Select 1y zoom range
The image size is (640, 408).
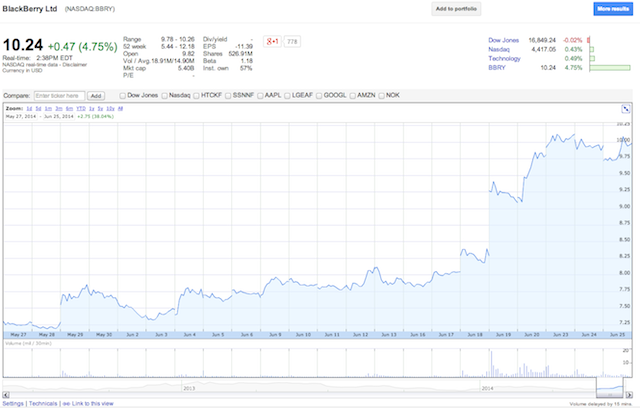click(92, 109)
